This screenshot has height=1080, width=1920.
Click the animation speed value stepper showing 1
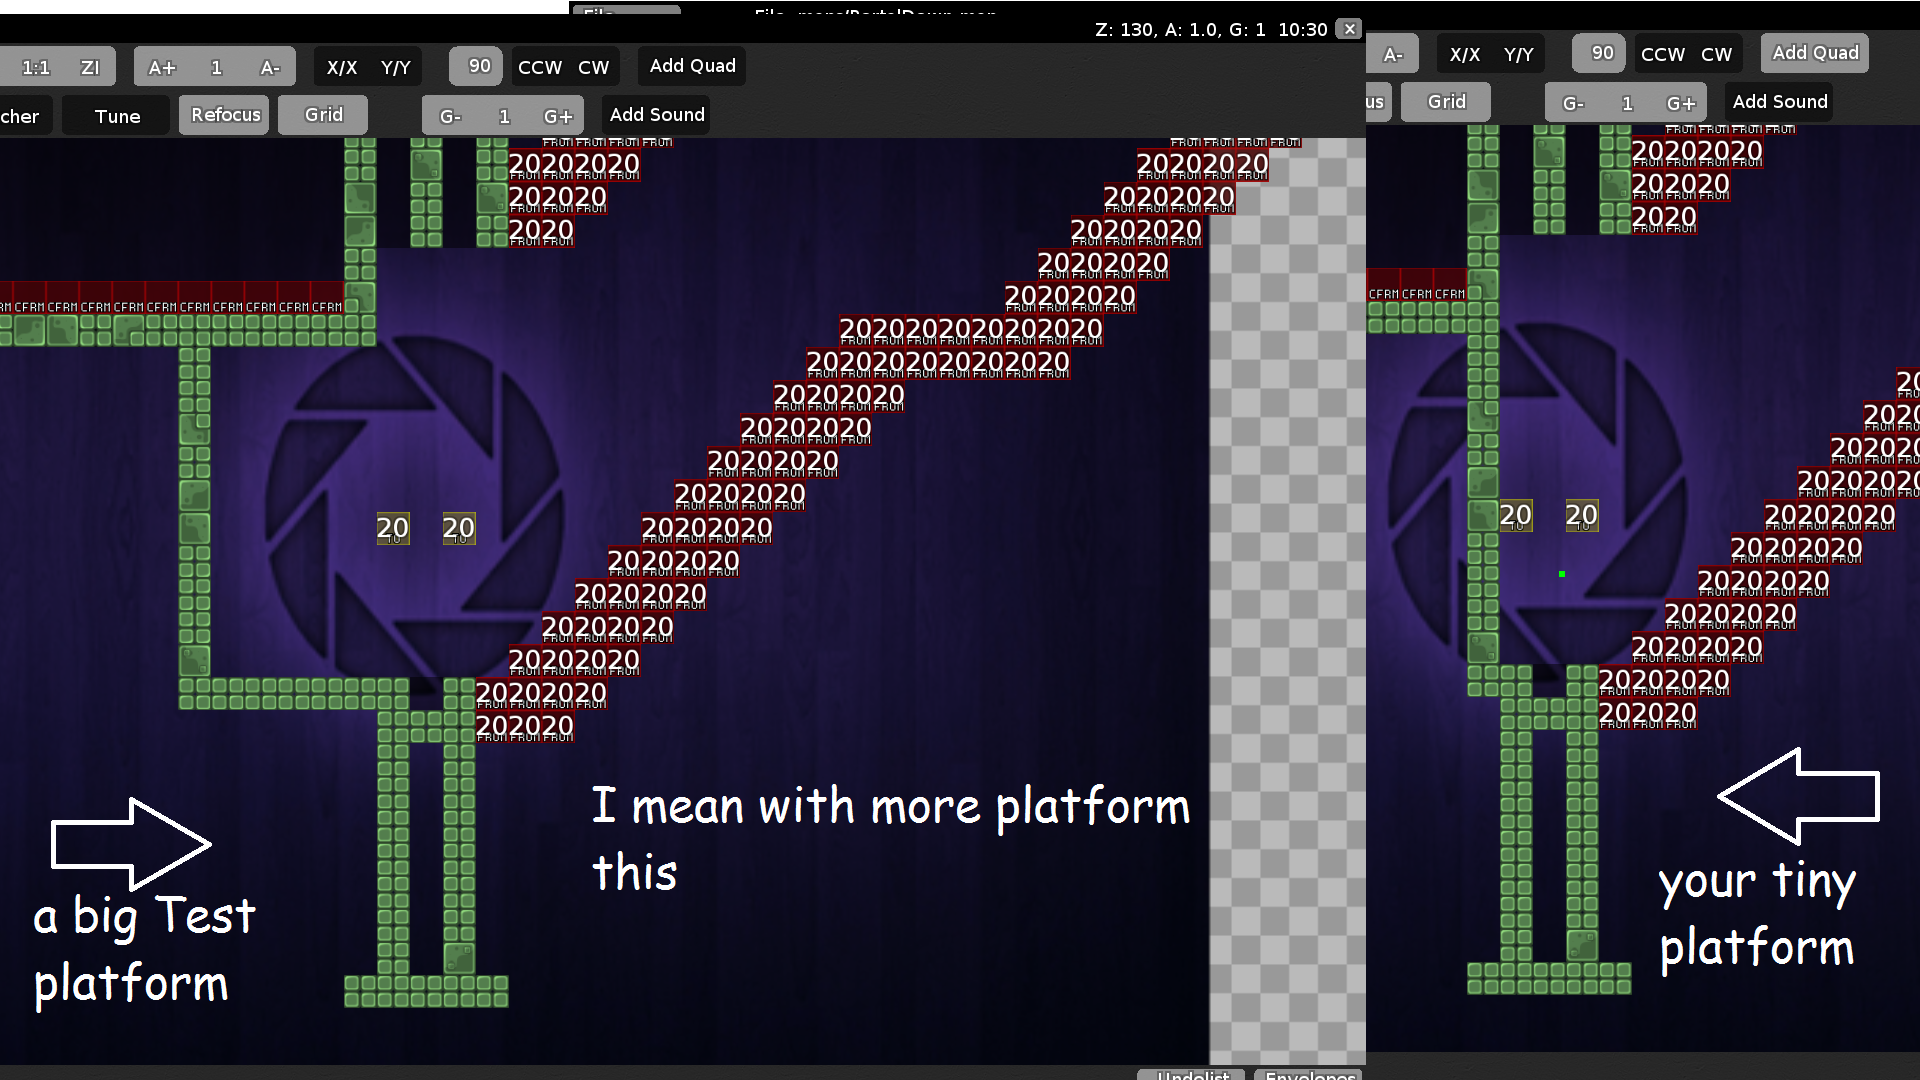pyautogui.click(x=215, y=66)
